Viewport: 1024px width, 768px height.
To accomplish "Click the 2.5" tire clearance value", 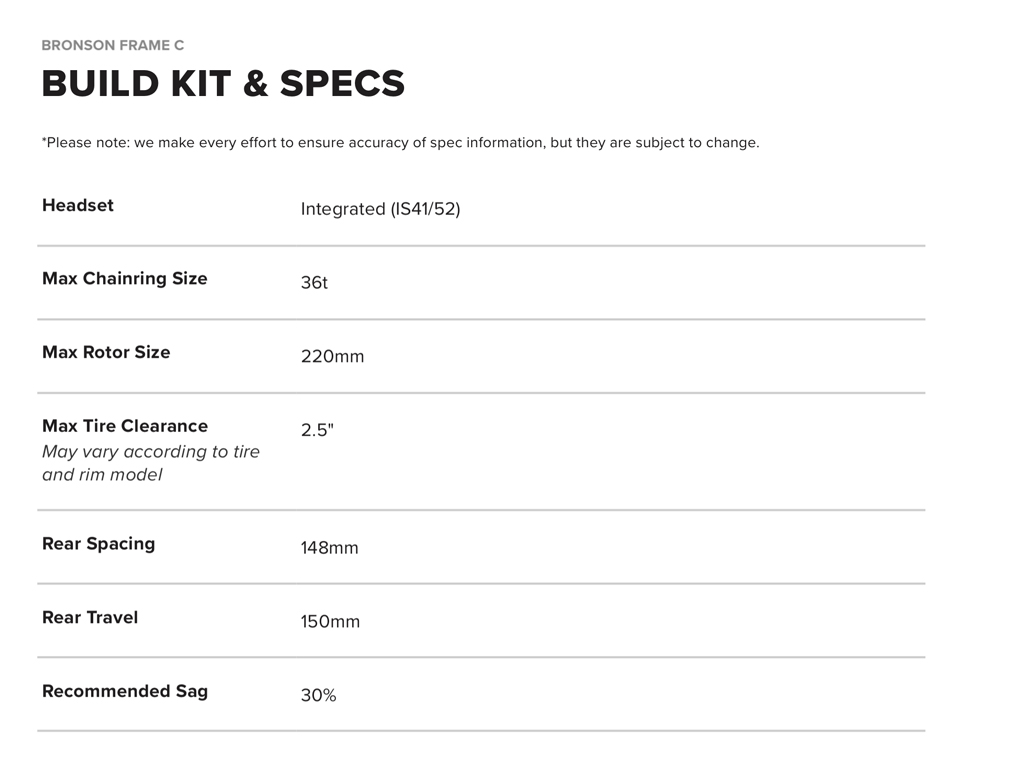I will point(317,430).
